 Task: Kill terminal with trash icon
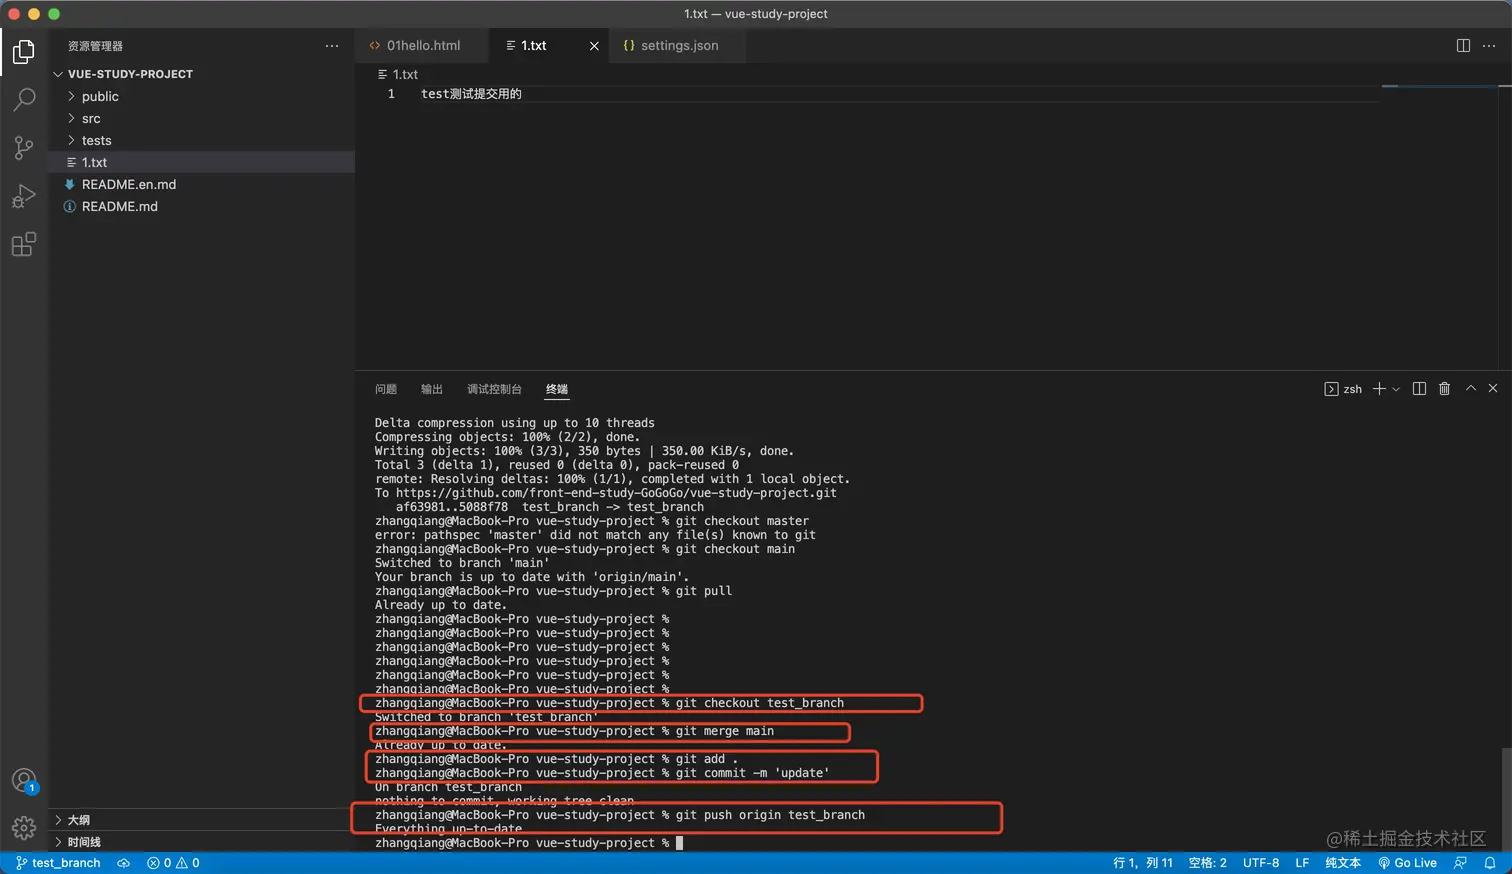[x=1444, y=389]
